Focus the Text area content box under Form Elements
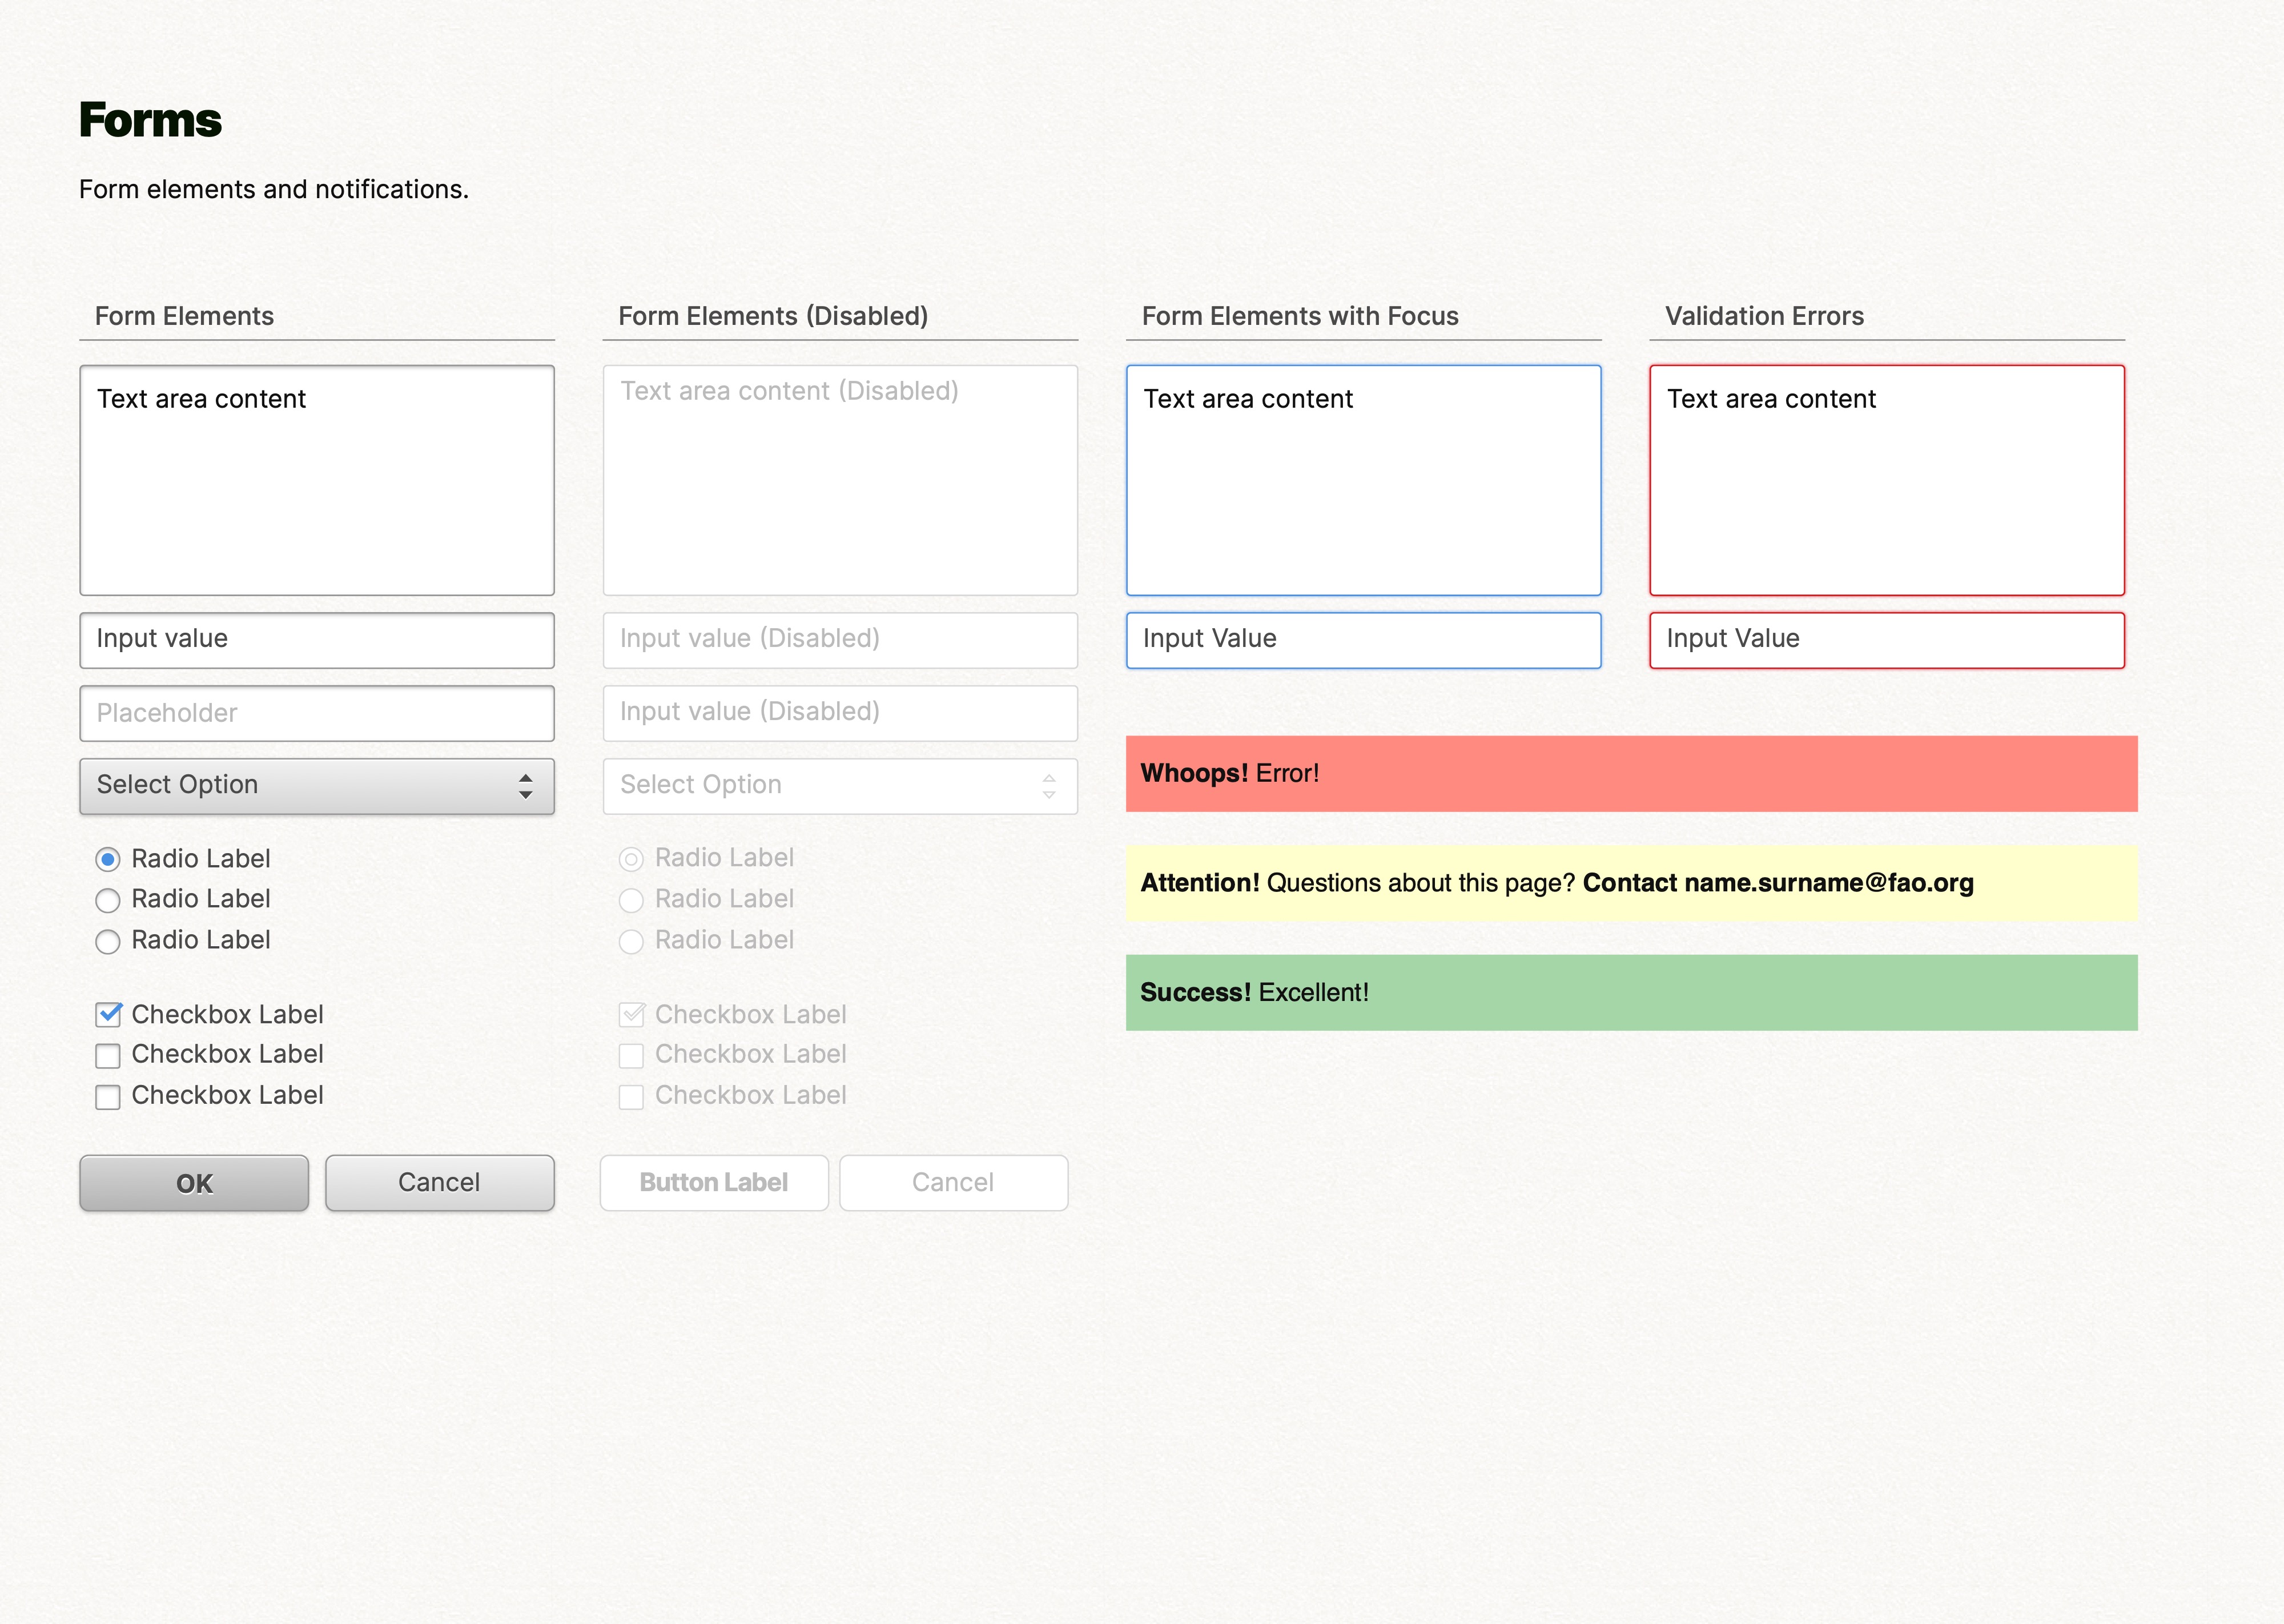This screenshot has height=1624, width=2284. pyautogui.click(x=316, y=480)
